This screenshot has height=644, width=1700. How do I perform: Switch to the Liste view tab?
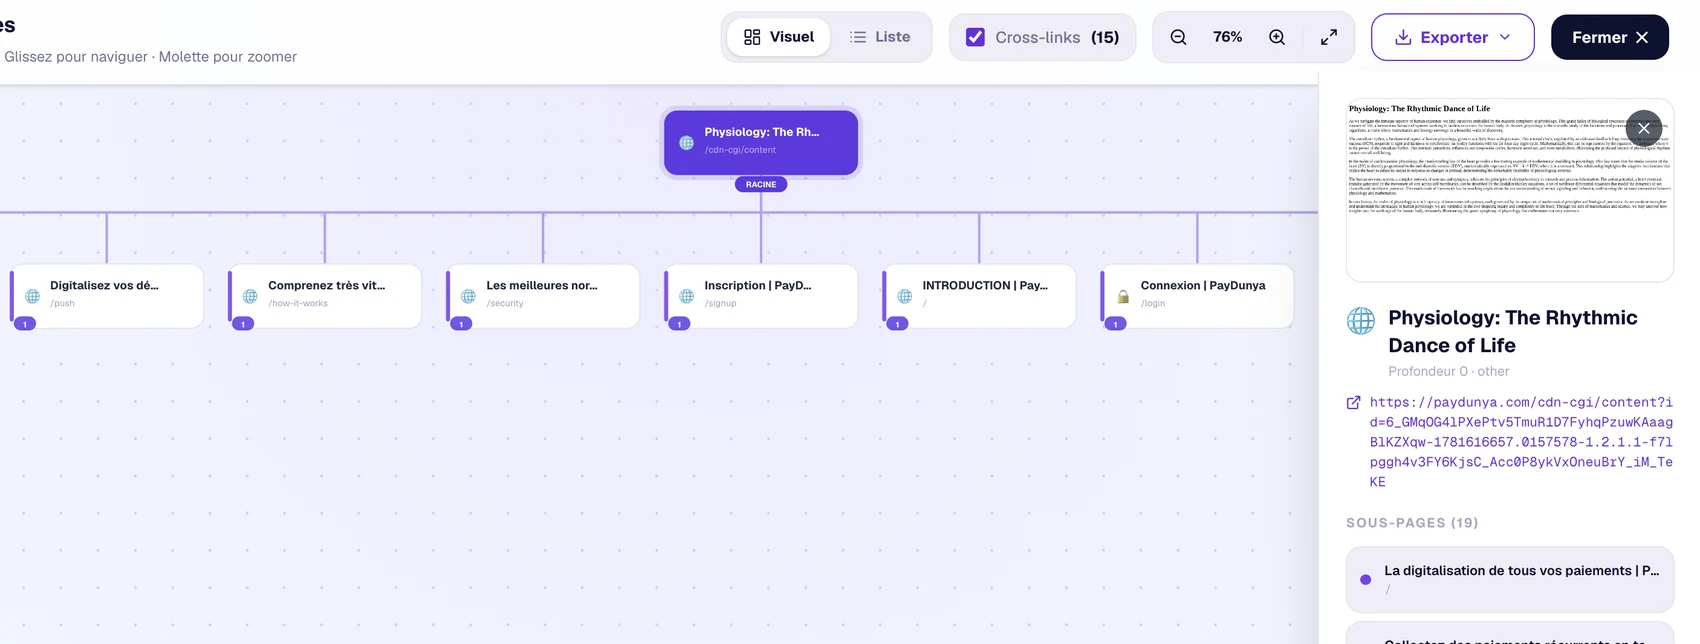coord(880,37)
